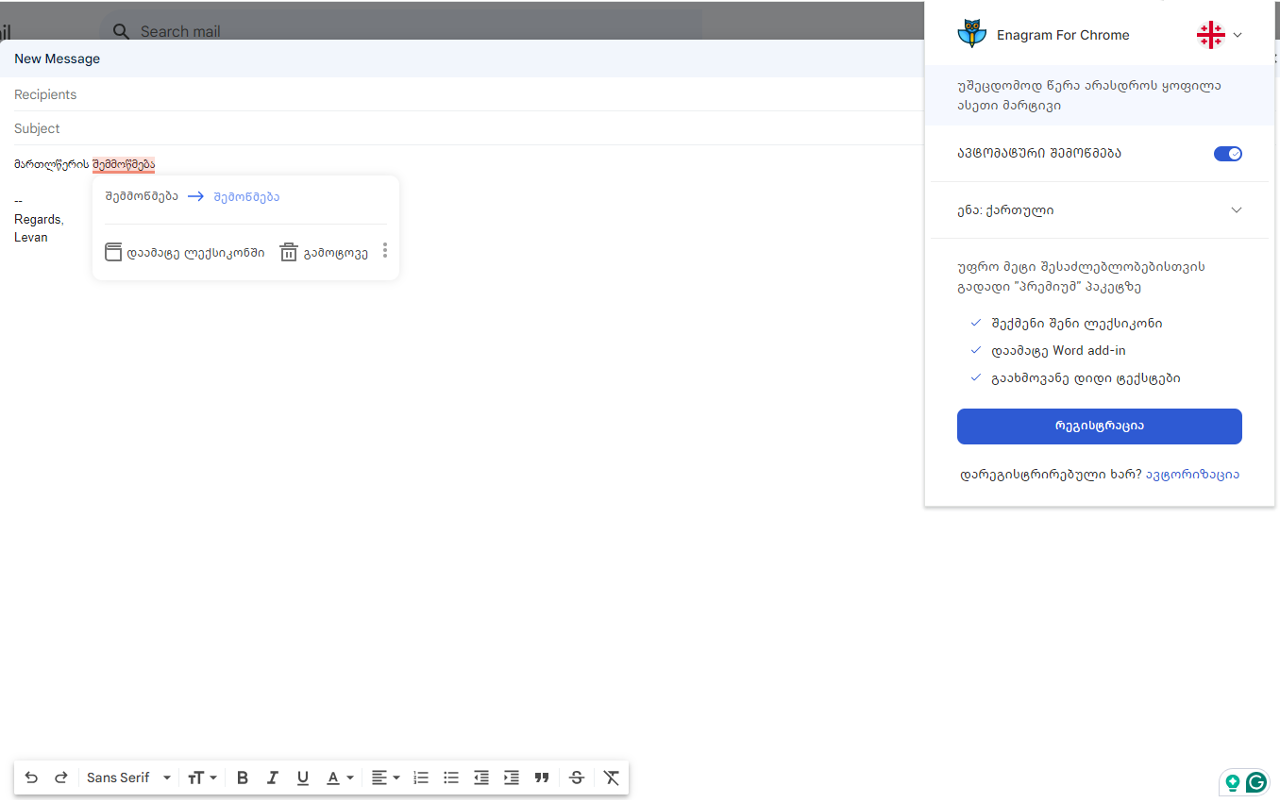
Task: Open the ავტორიზაცია link
Action: 1193,475
